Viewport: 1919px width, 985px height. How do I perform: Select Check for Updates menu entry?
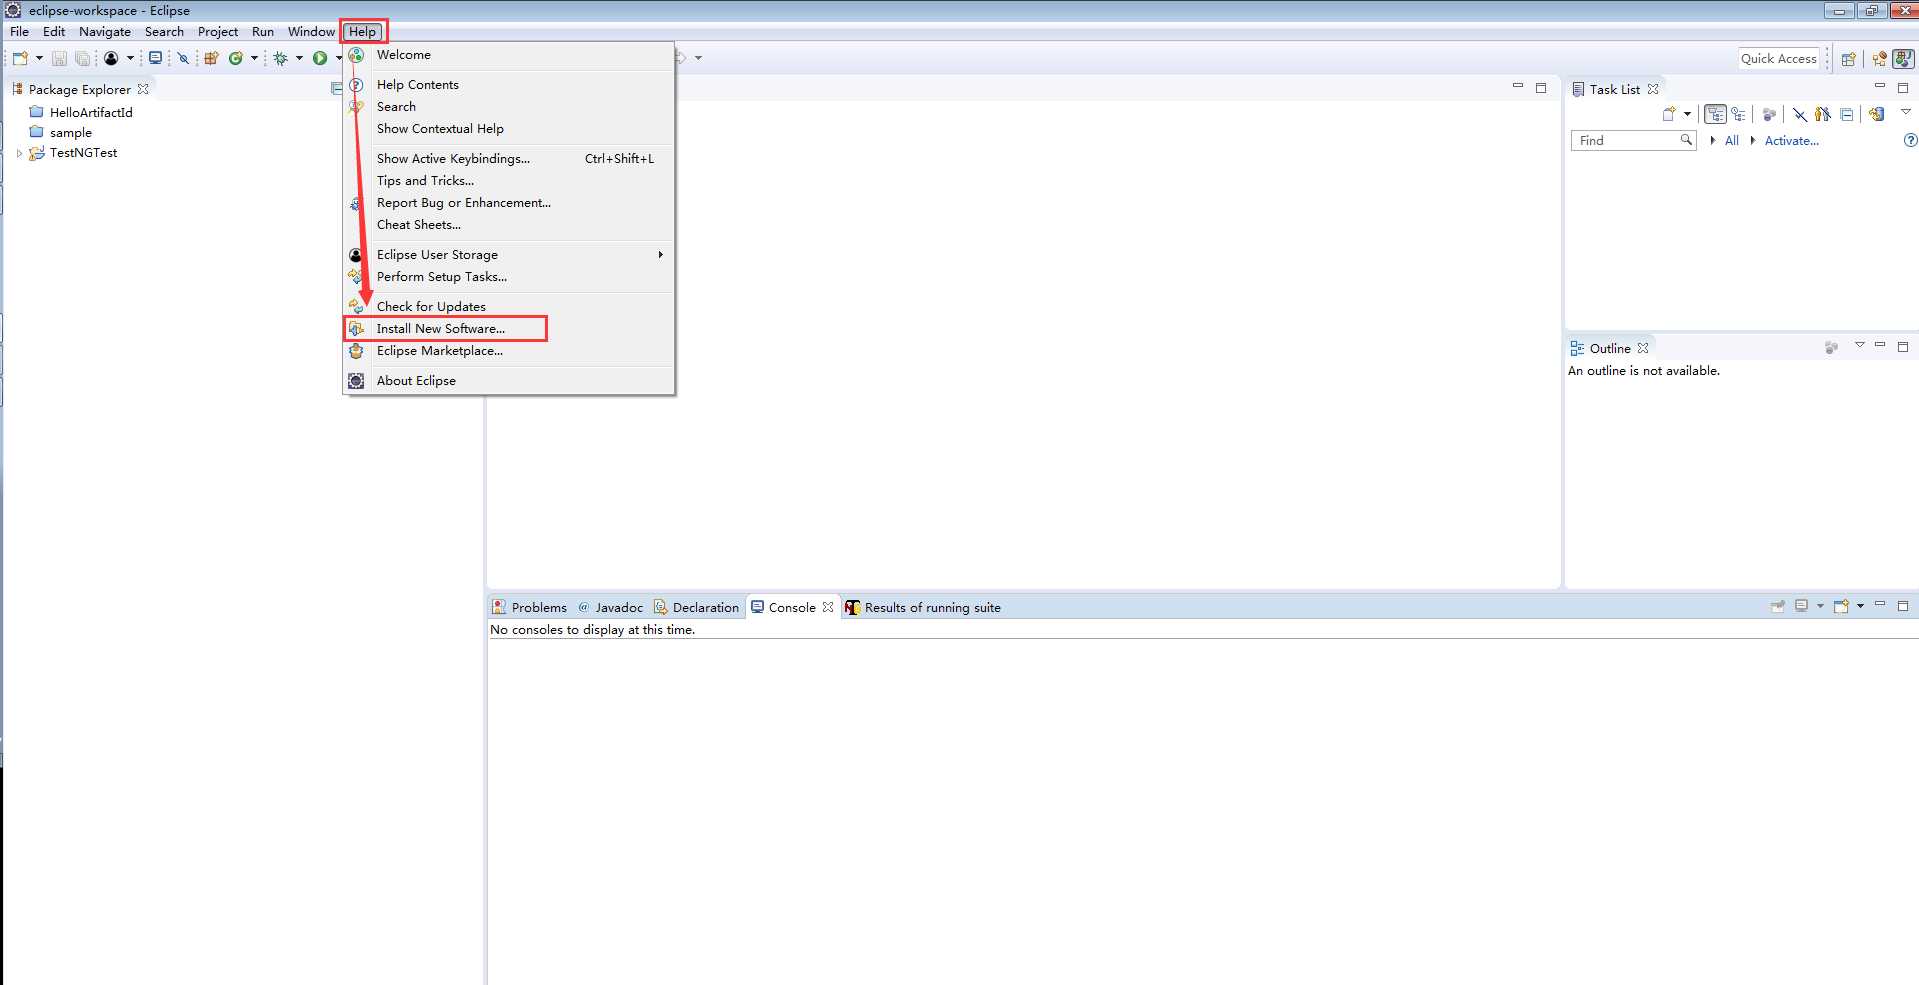510,307
